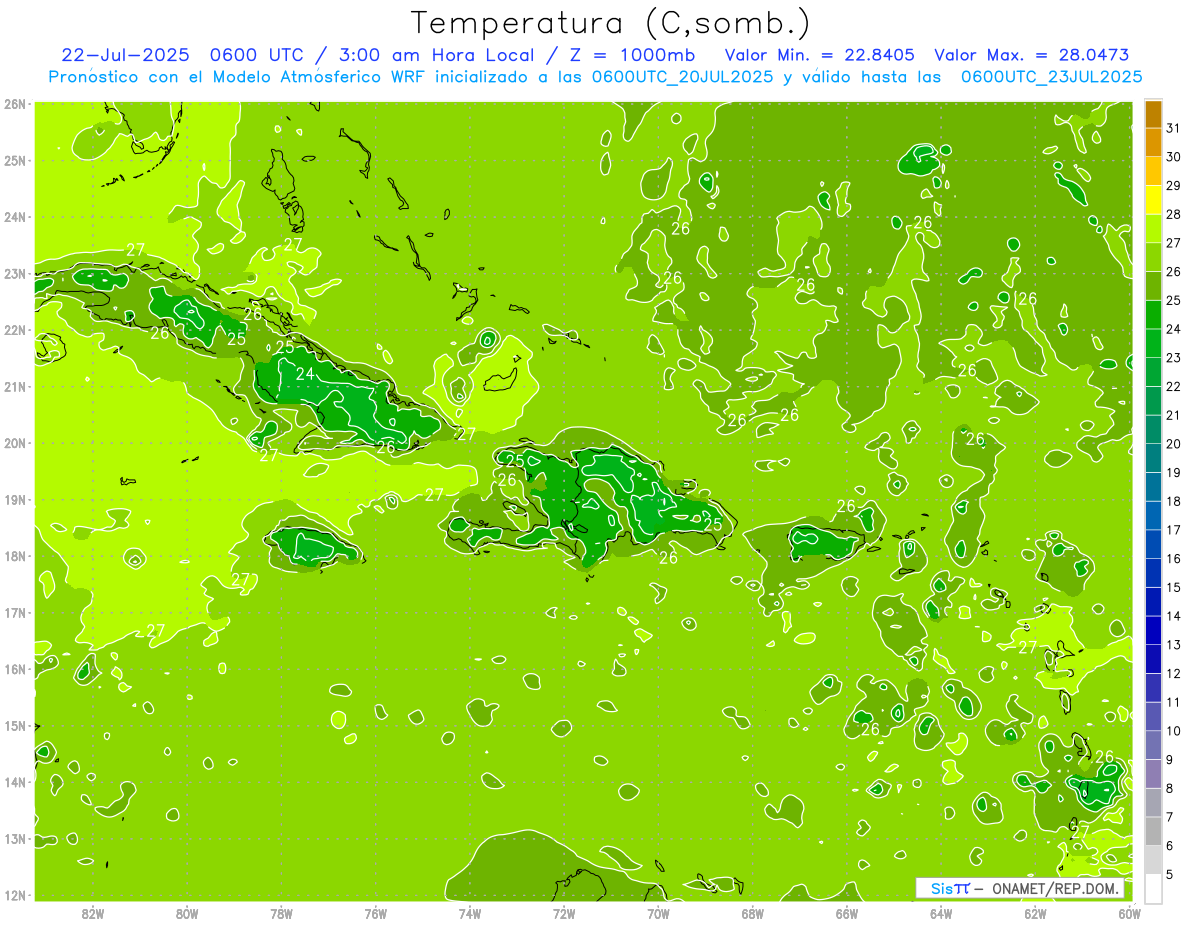Click the 12N latitude axis label
Viewport: 1200px width, 927px height.
(15, 895)
